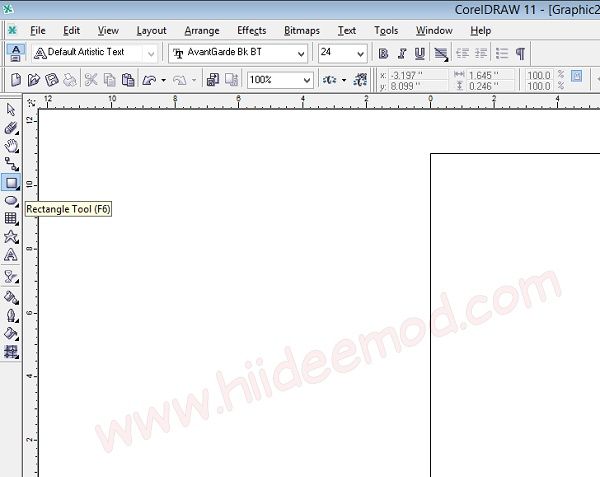Click the x position field -3.197
600x477 pixels.
pyautogui.click(x=418, y=75)
